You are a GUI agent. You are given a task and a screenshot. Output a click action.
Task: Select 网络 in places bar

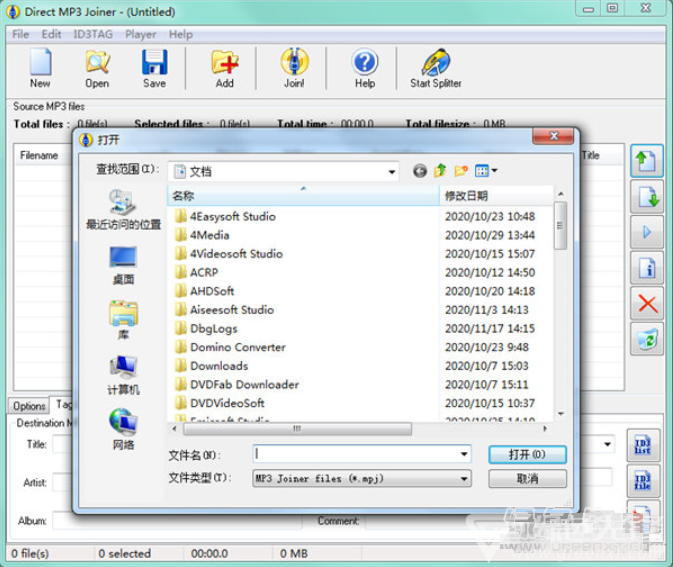pyautogui.click(x=124, y=429)
